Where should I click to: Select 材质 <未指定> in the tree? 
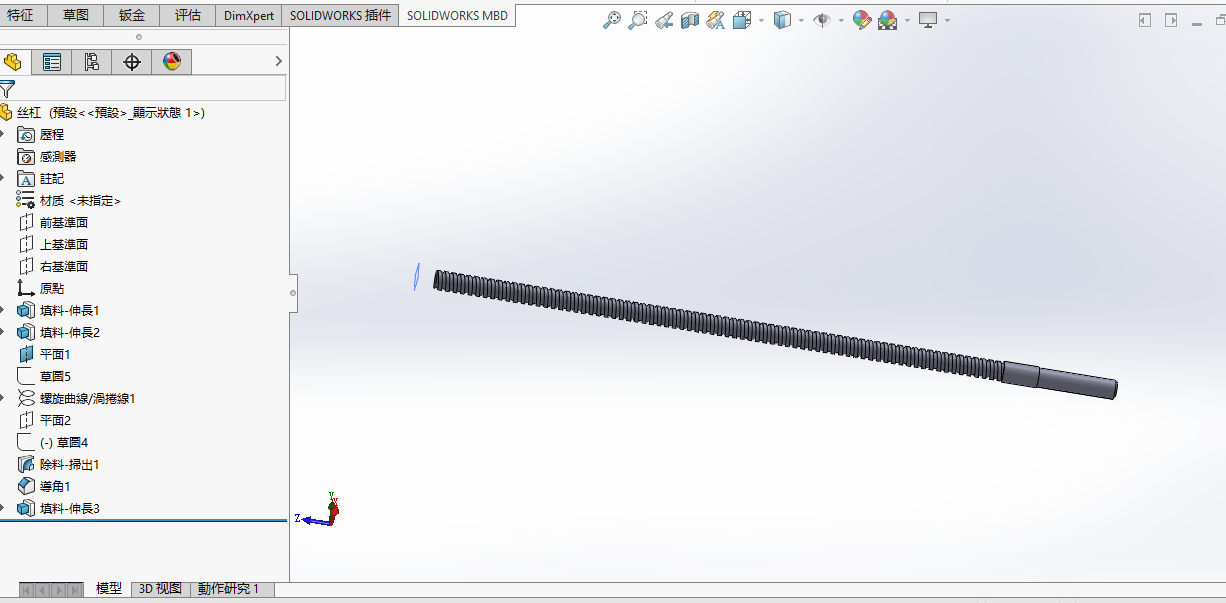80,200
